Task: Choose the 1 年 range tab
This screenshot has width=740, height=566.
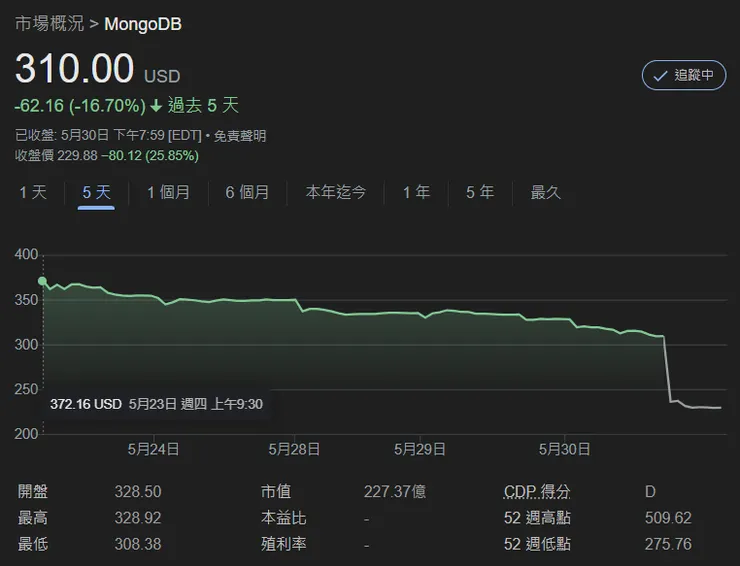Action: click(416, 192)
